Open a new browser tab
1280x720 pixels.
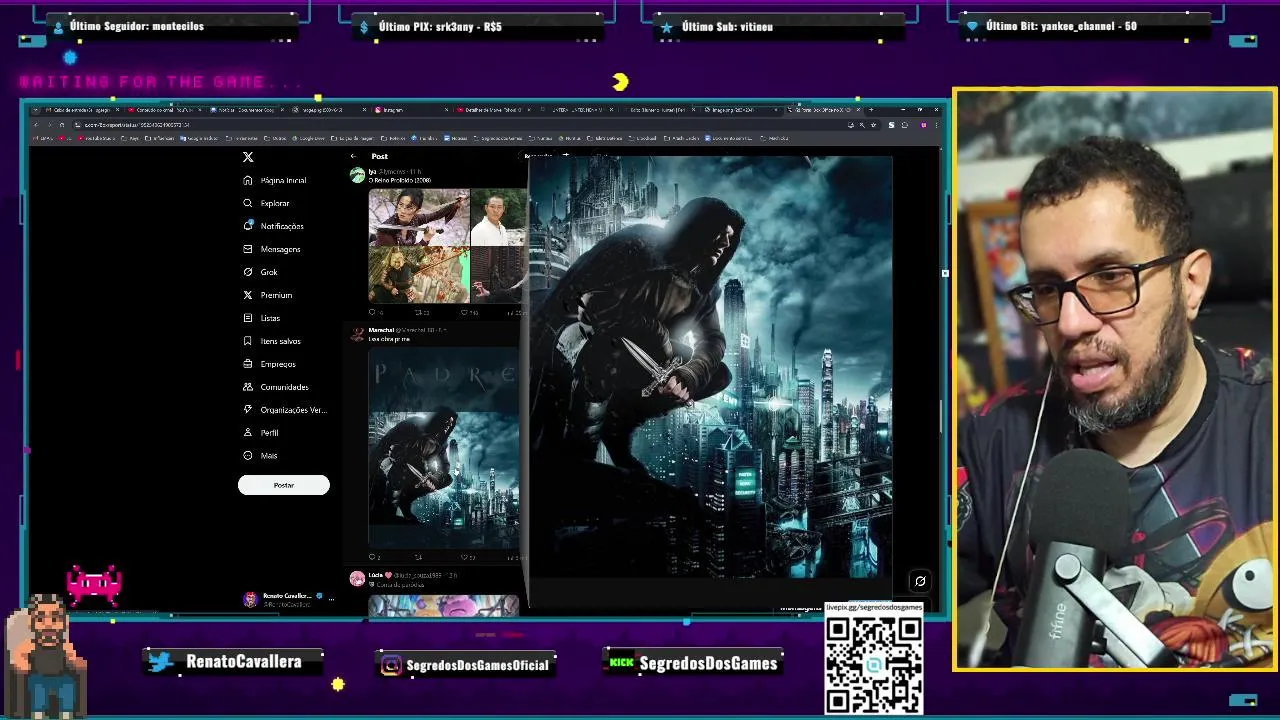871,109
